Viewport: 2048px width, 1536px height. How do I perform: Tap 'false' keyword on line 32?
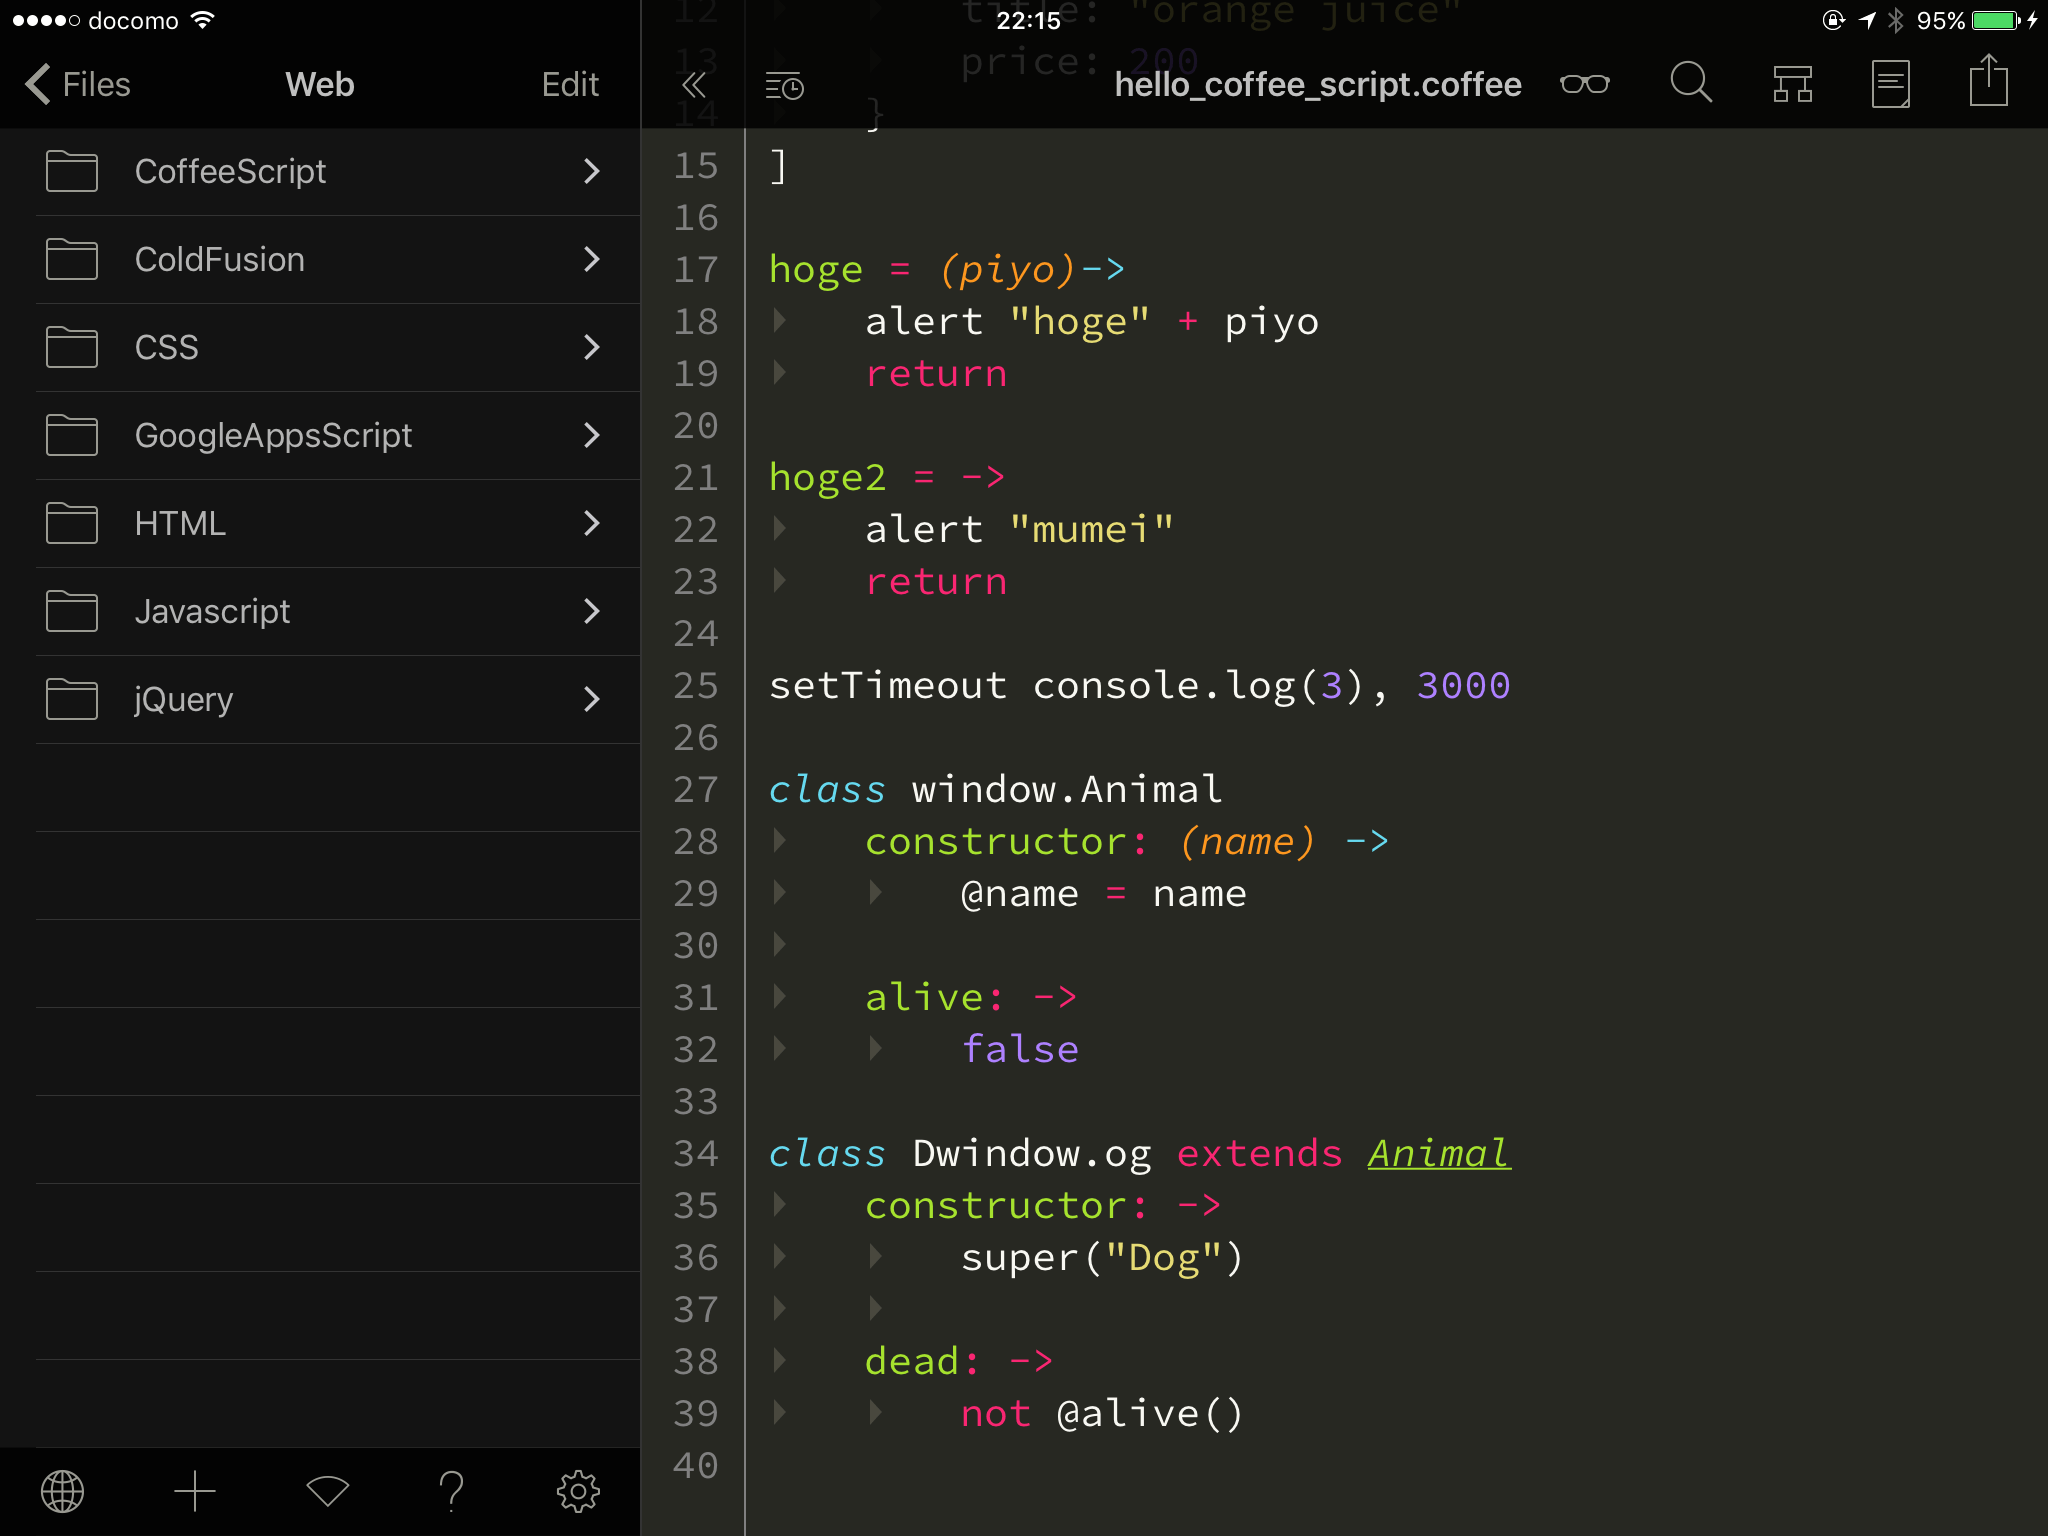coord(1020,1050)
